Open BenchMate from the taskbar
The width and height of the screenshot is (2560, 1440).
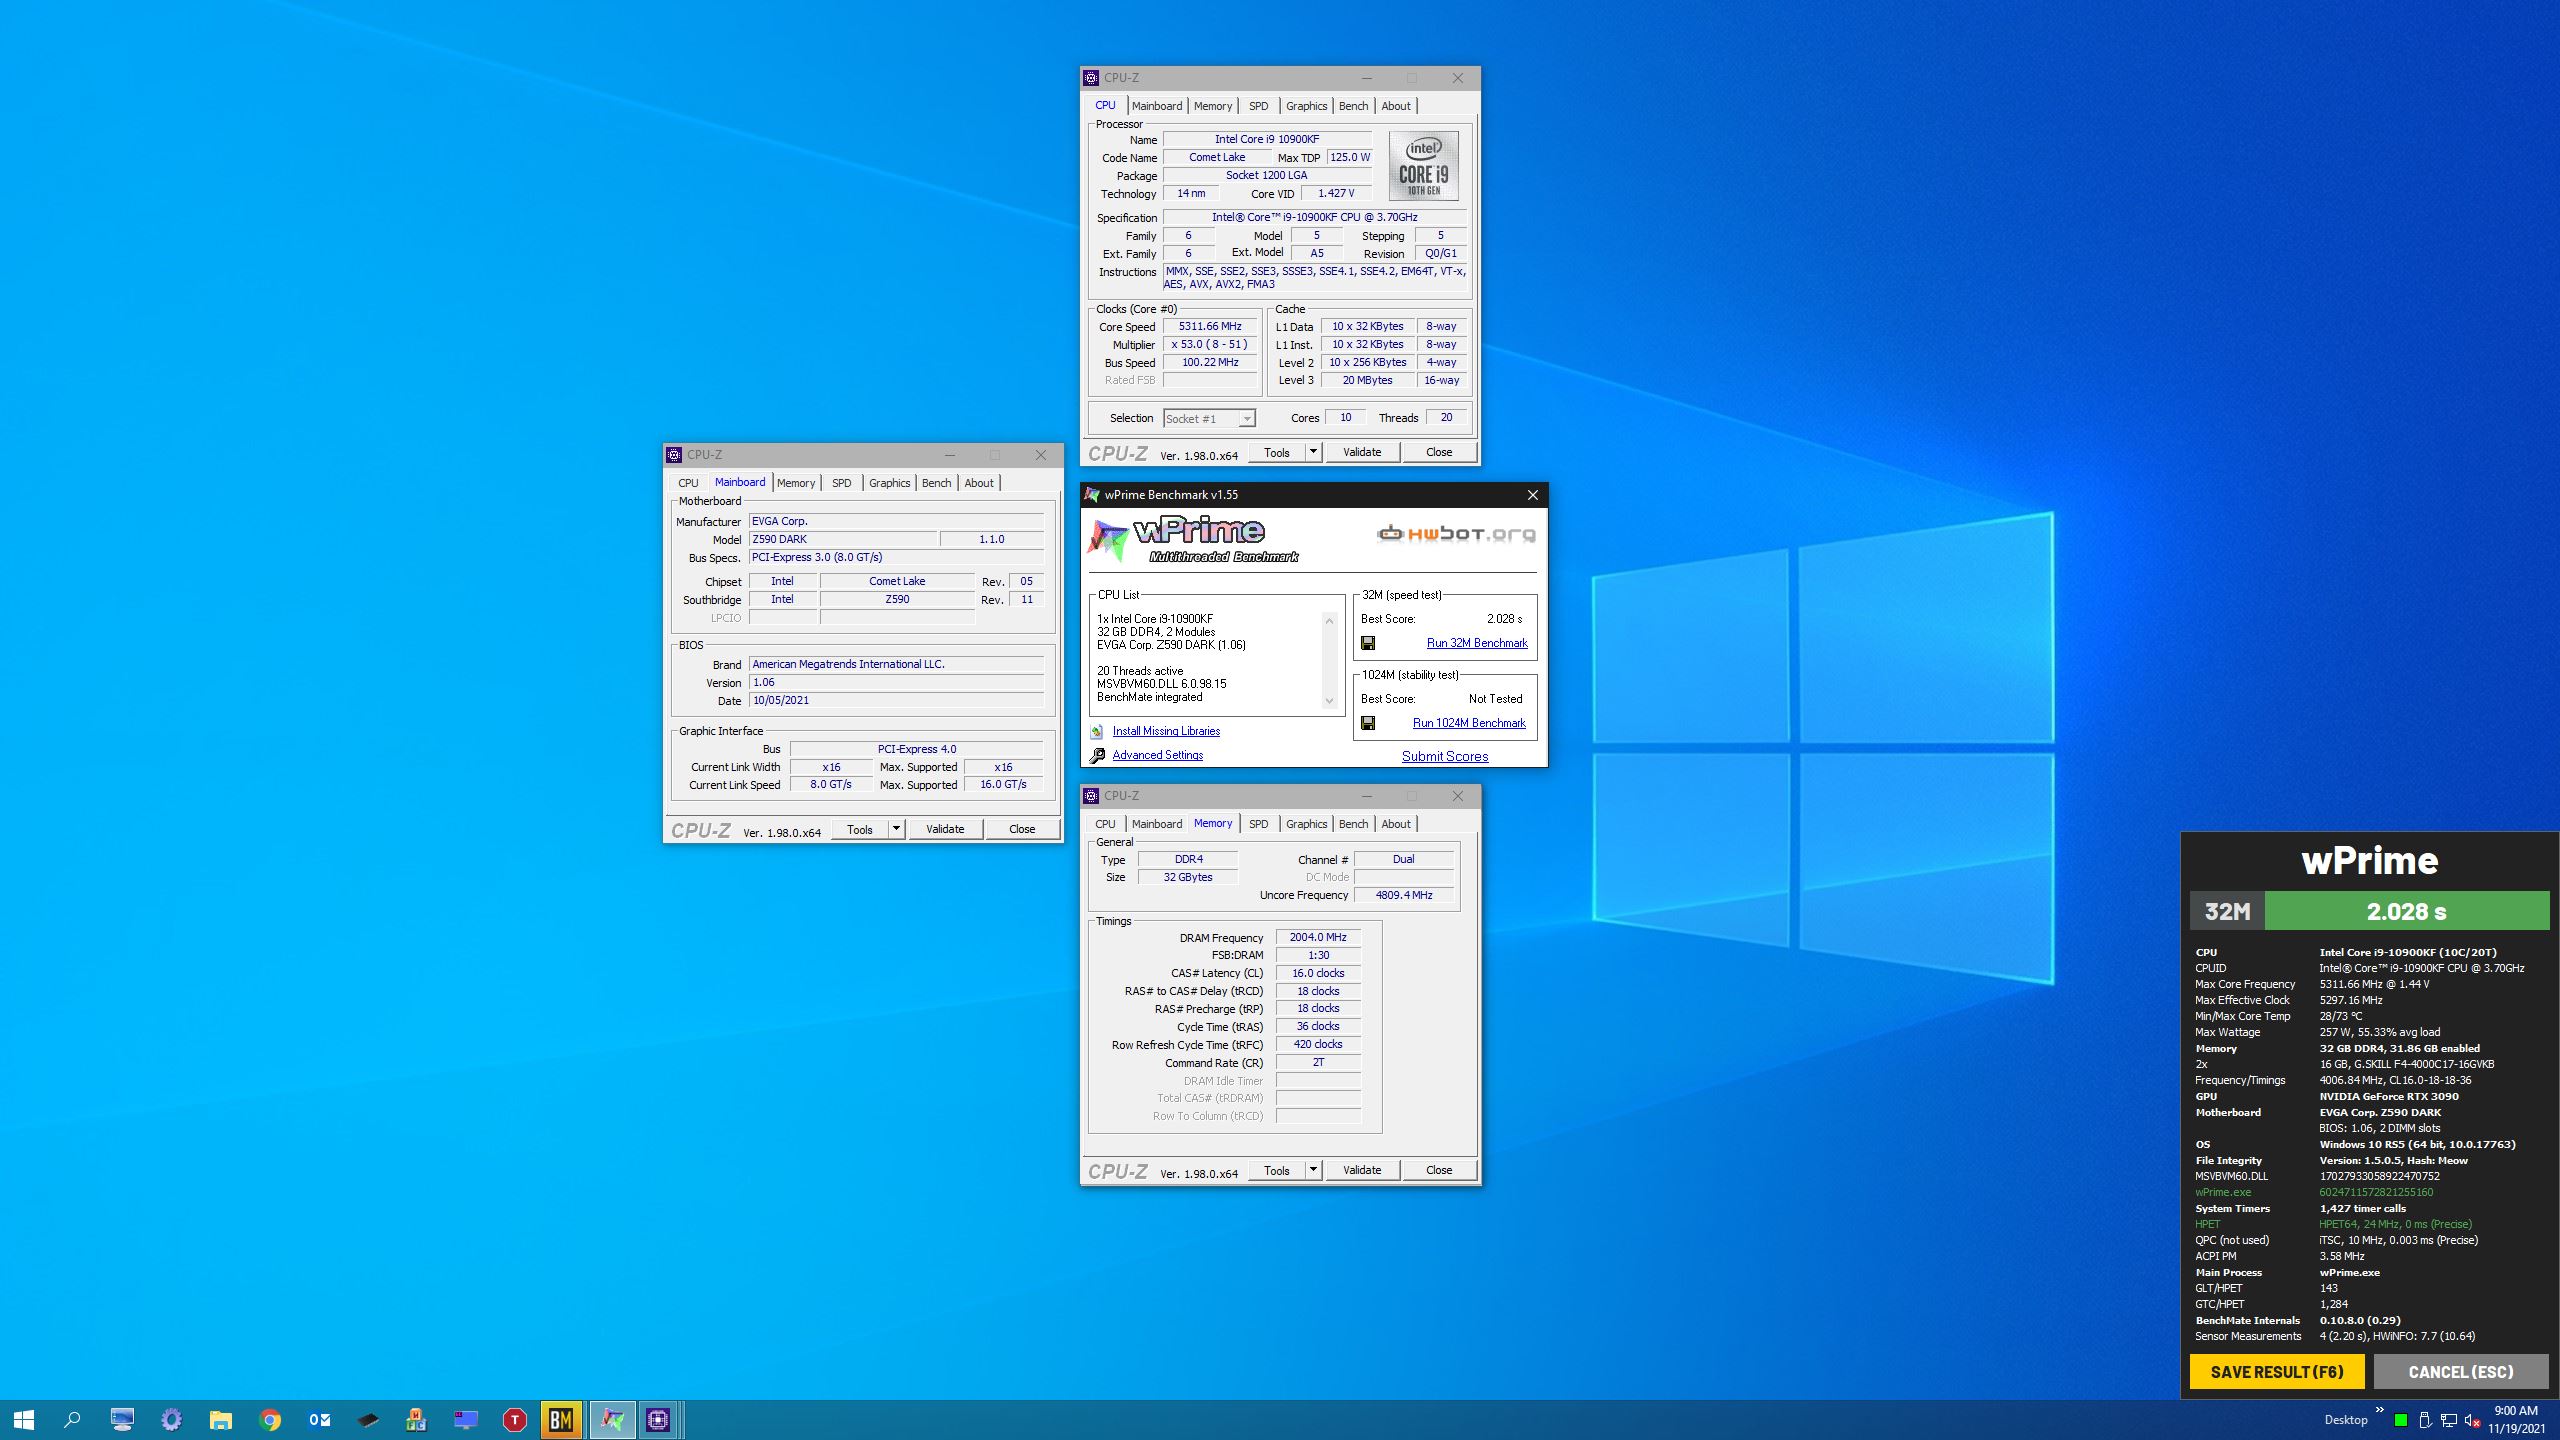point(561,1419)
